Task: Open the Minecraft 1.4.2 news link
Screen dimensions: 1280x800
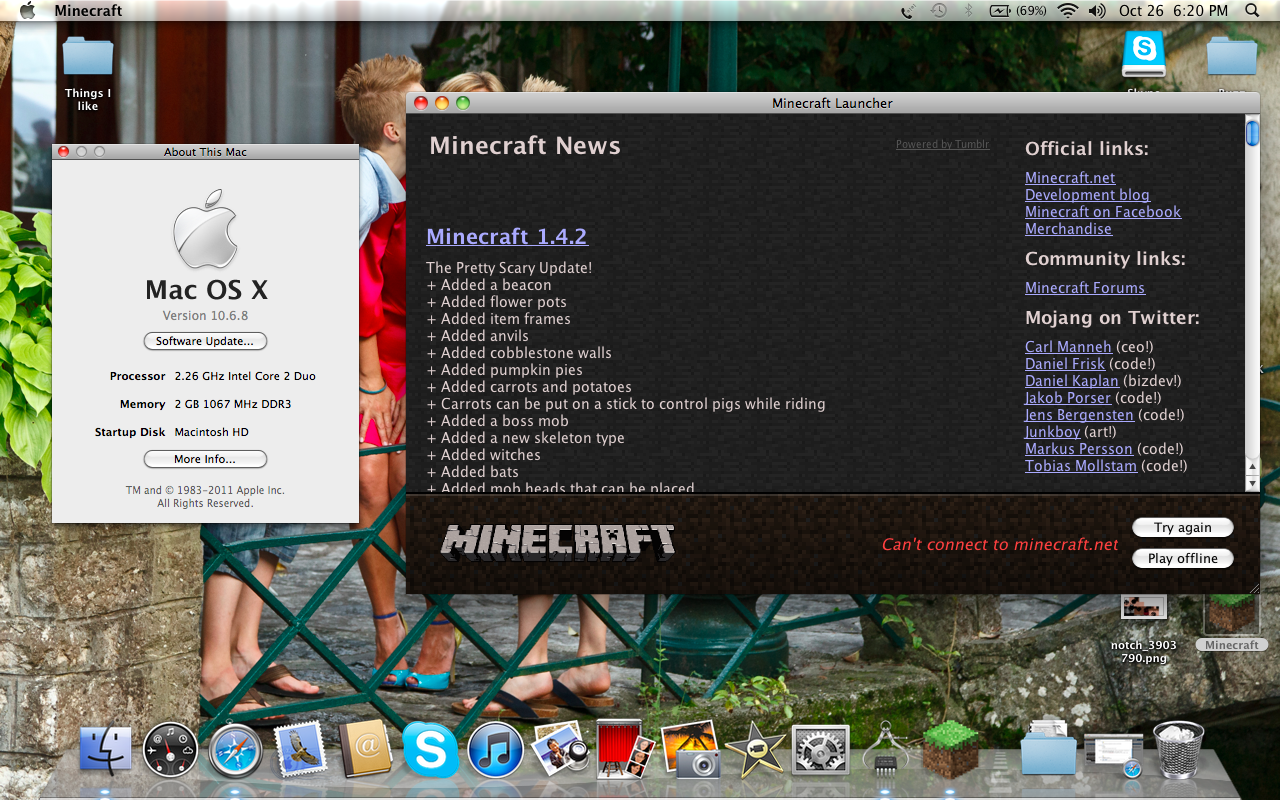Action: (x=506, y=236)
